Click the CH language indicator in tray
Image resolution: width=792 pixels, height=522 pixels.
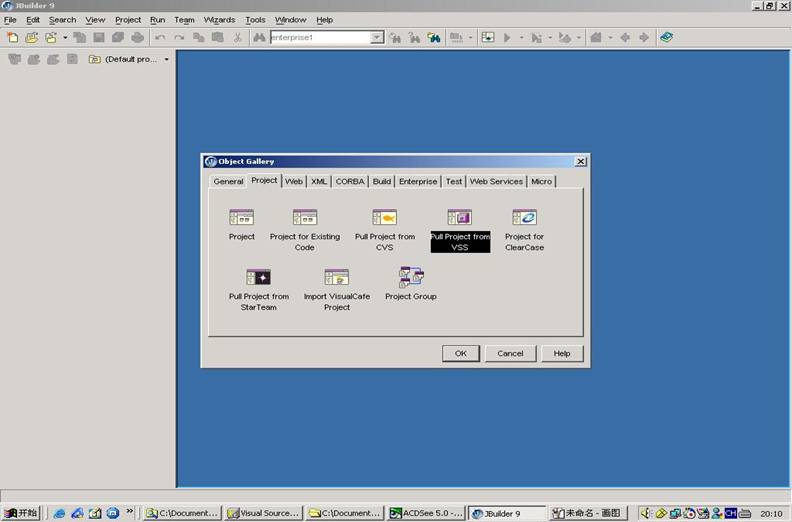[730, 513]
